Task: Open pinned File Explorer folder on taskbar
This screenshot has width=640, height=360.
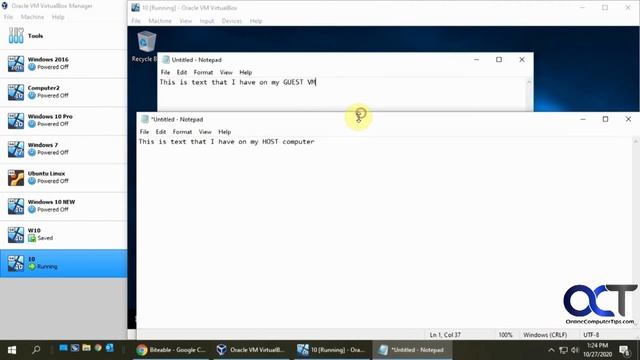Action: (x=86, y=348)
